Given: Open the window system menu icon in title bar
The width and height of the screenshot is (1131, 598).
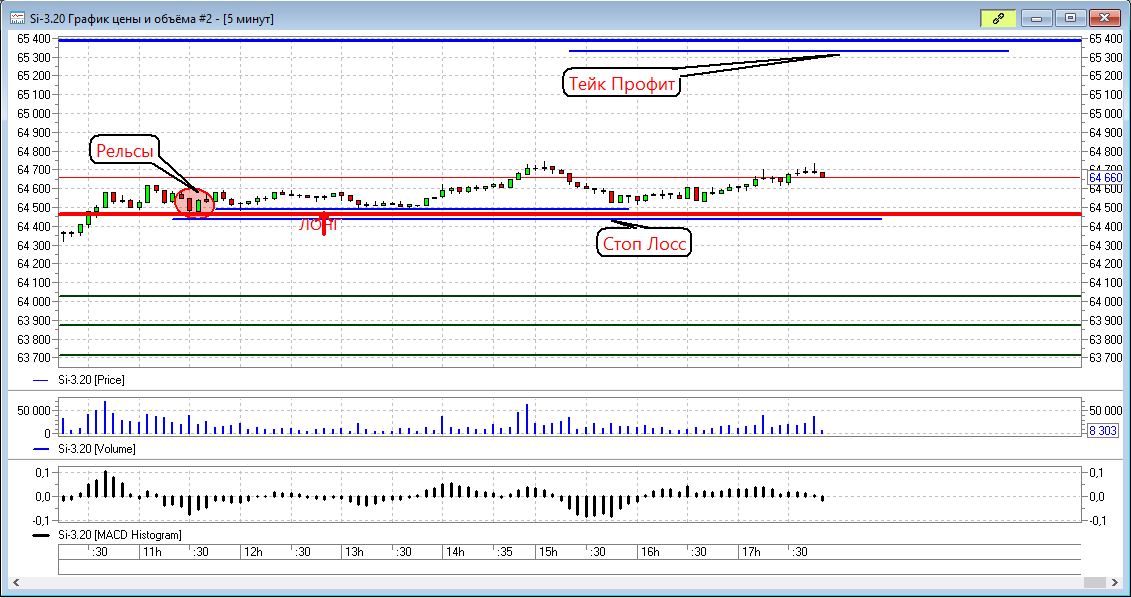Looking at the screenshot, I should 16,19.
